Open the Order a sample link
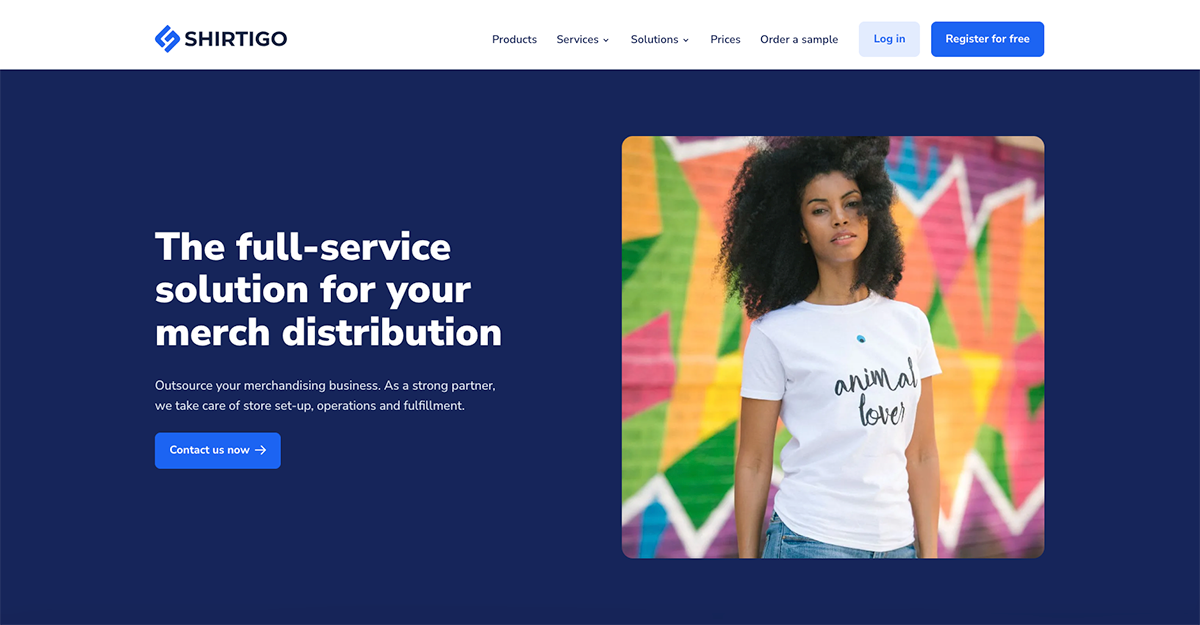 (799, 39)
